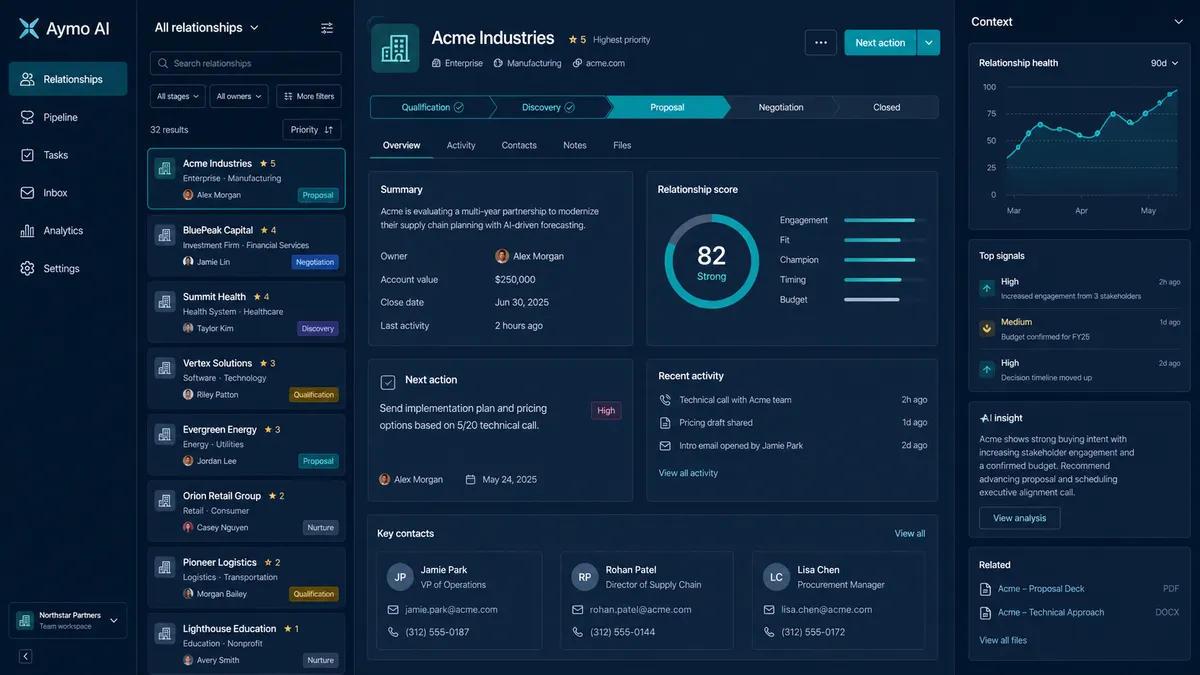Open the Priority sort dropdown

tap(312, 130)
